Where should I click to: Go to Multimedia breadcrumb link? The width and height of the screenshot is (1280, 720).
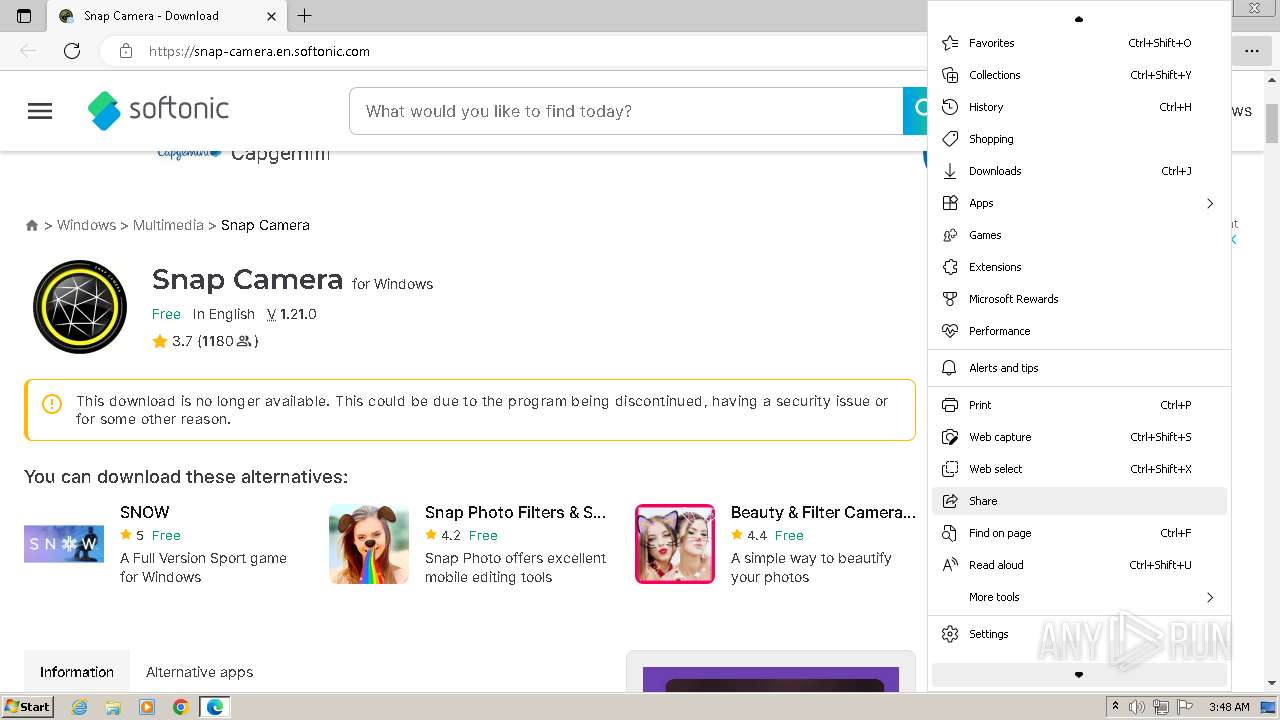(x=168, y=225)
